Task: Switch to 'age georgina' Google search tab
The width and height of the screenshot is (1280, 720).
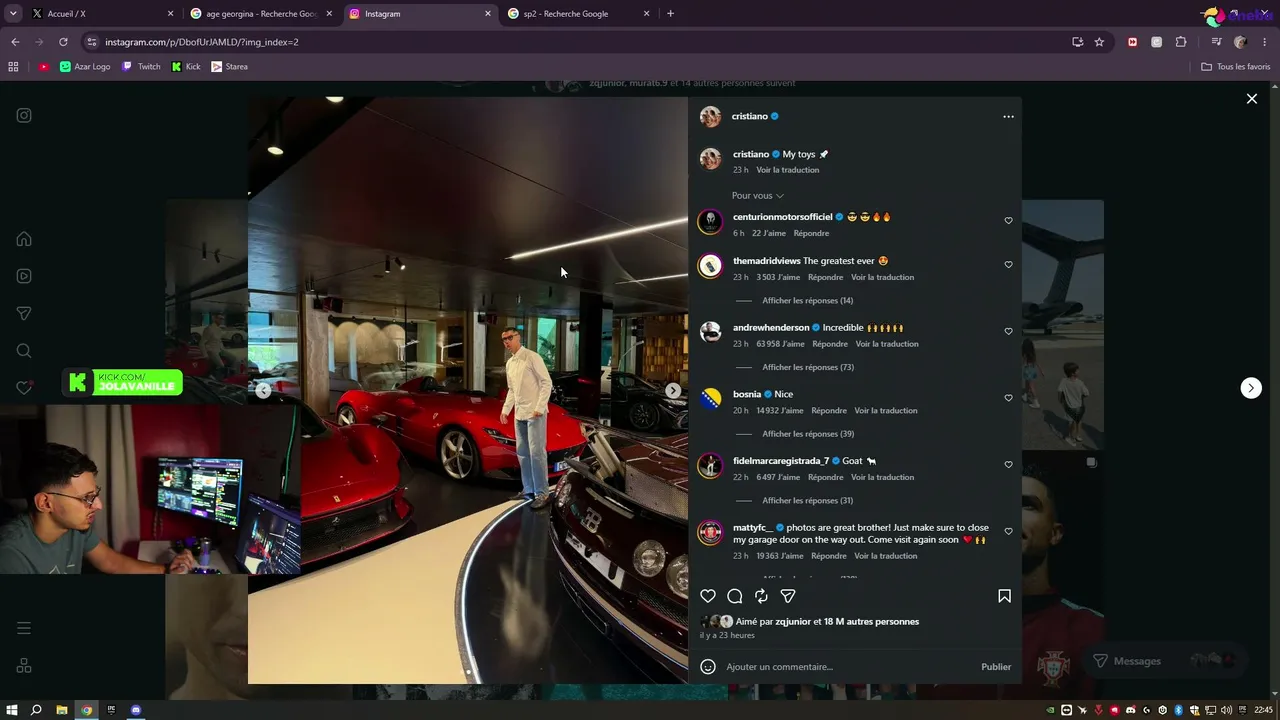Action: 260,14
